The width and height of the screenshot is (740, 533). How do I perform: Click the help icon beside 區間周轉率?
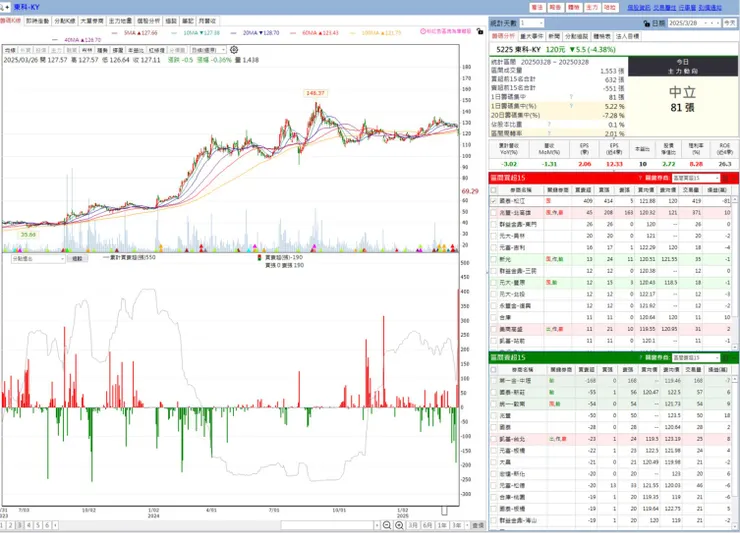tap(549, 133)
